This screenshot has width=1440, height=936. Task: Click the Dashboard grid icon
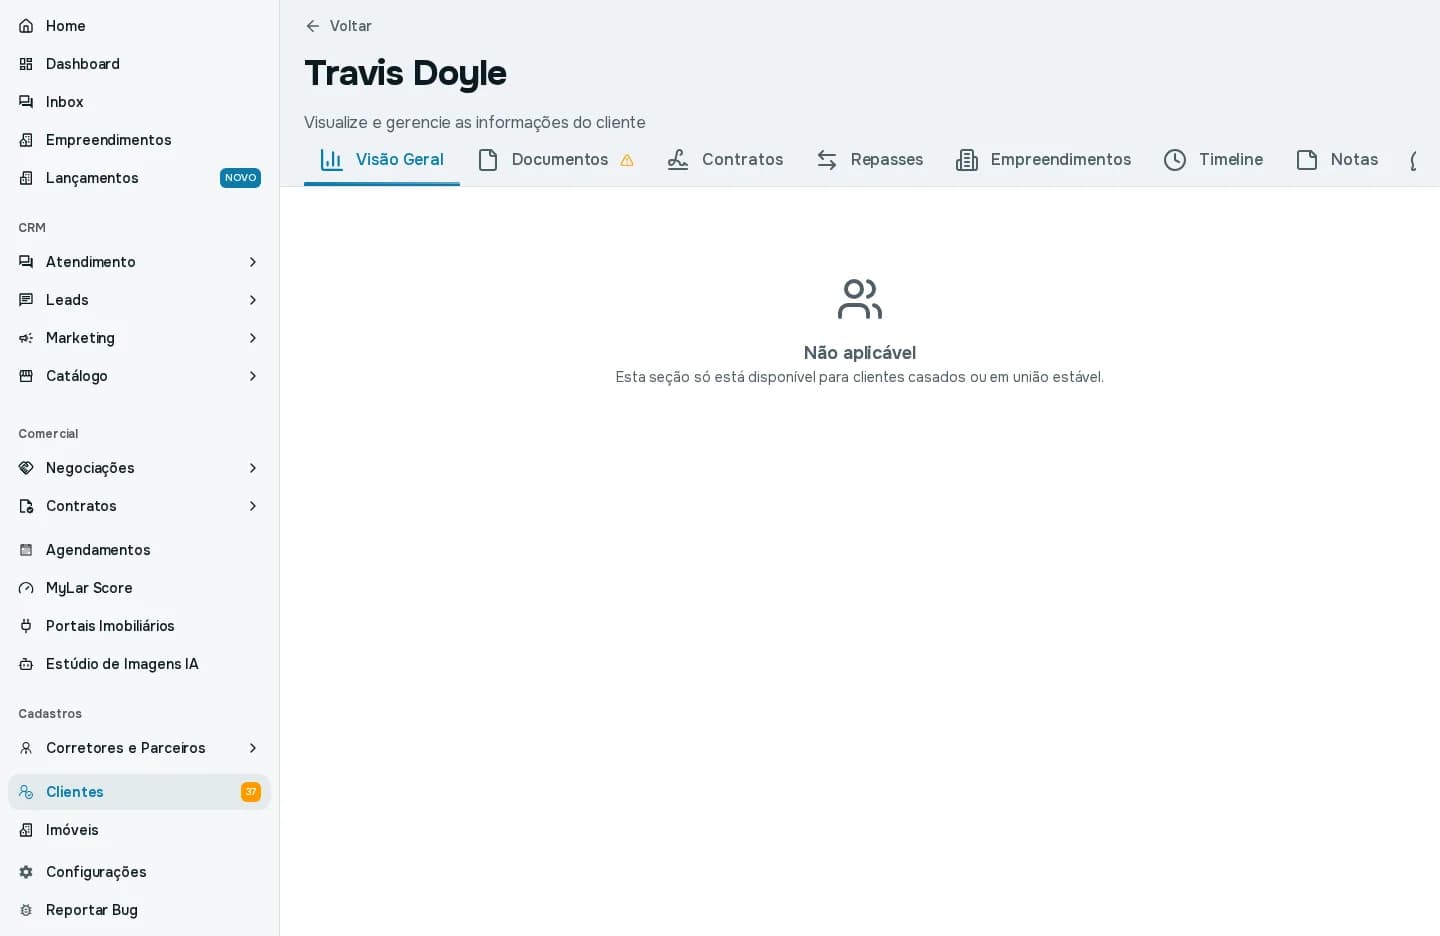pos(26,64)
